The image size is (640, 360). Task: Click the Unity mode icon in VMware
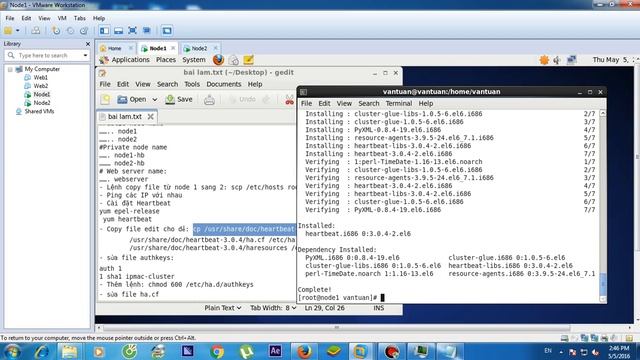(x=147, y=31)
